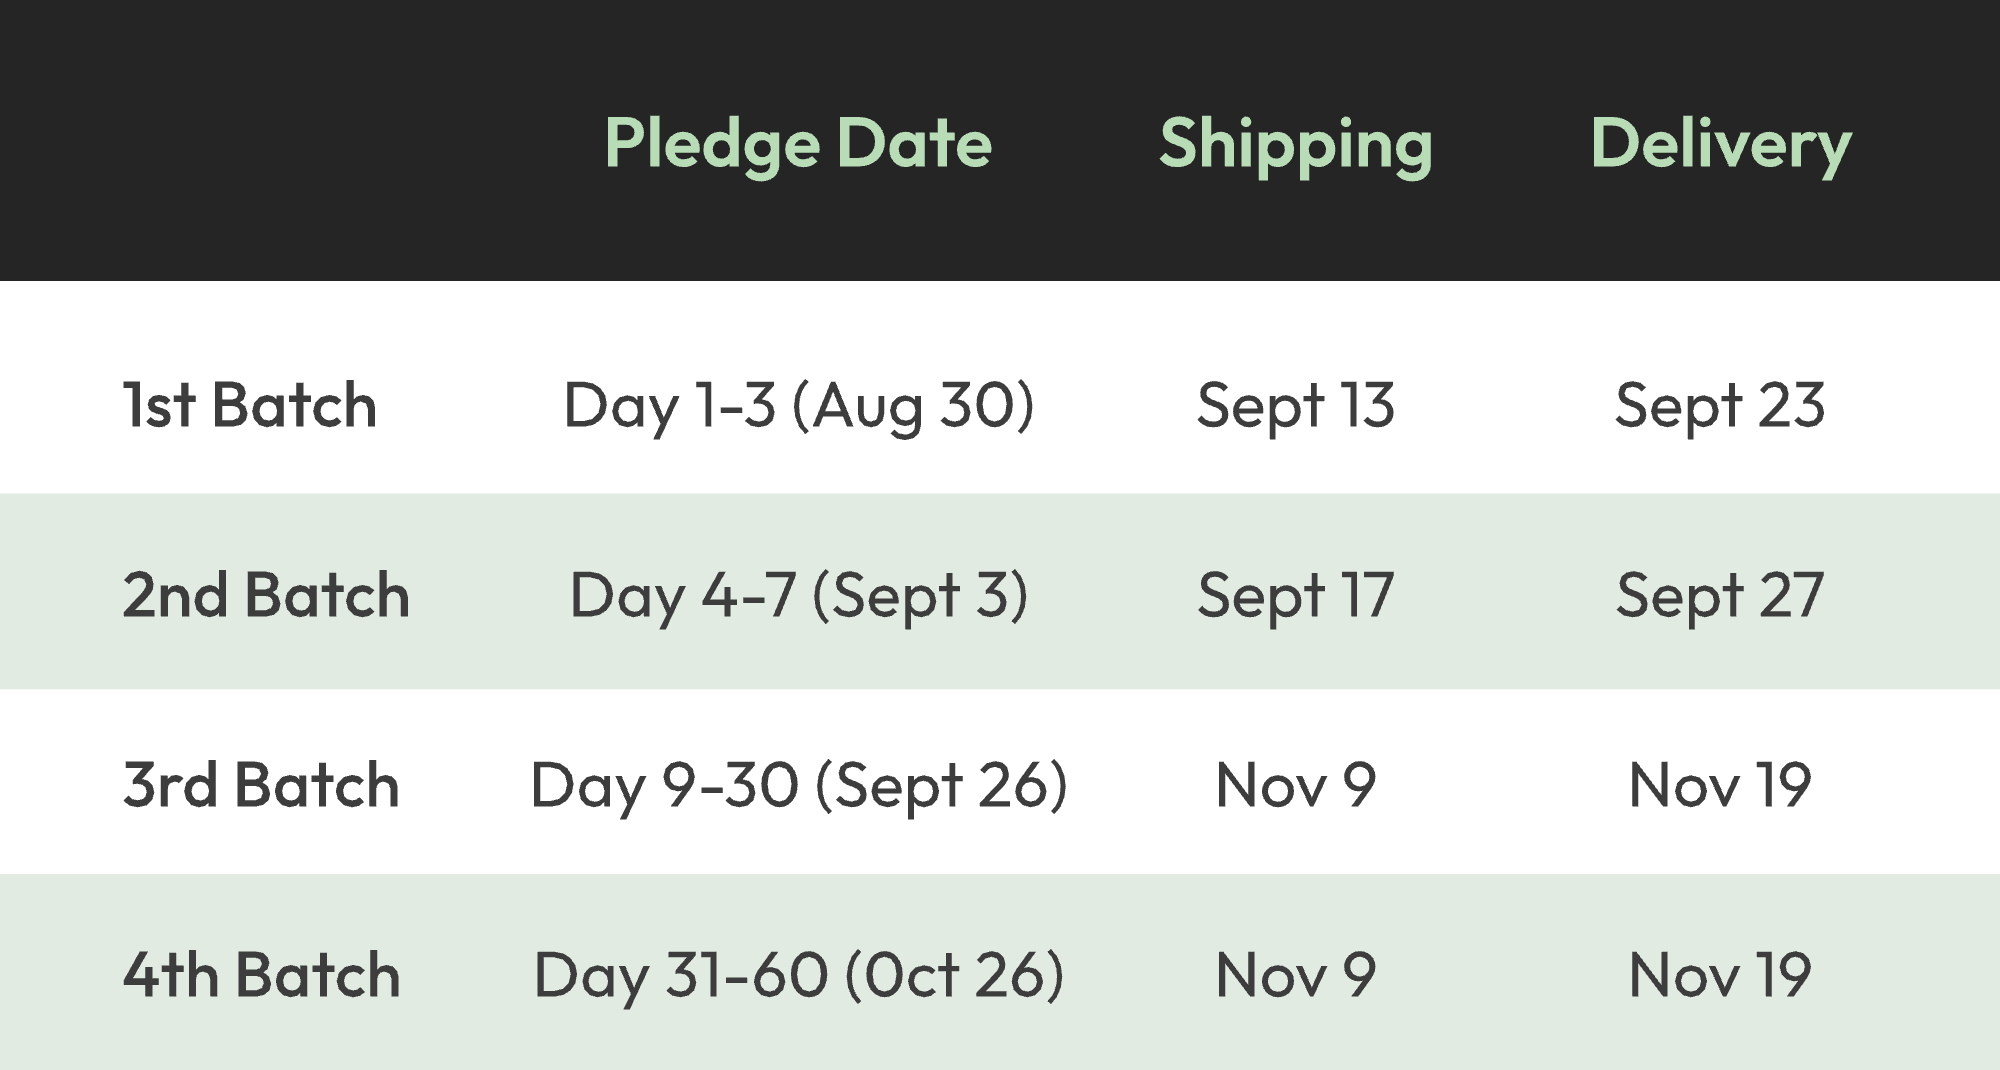Select the 3rd Batch row label
Viewport: 2000px width, 1070px height.
tap(261, 784)
